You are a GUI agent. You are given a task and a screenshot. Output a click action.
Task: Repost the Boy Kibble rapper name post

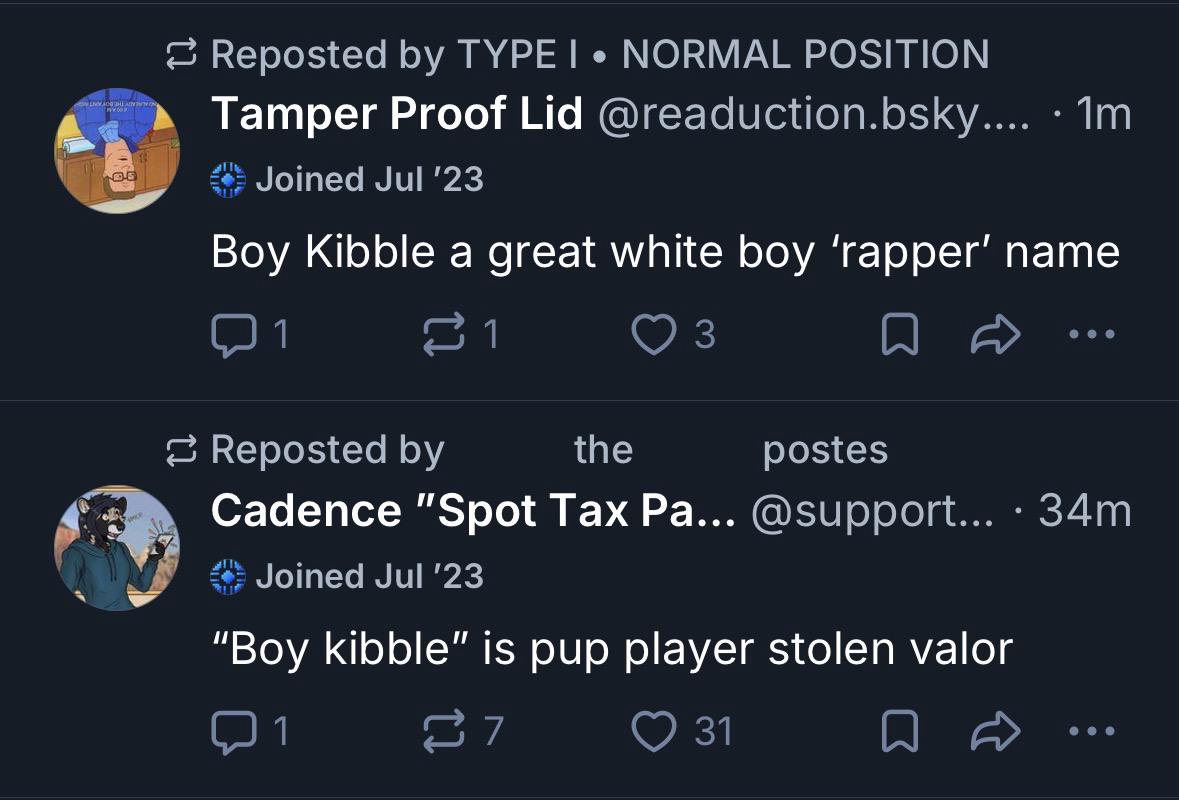click(440, 335)
